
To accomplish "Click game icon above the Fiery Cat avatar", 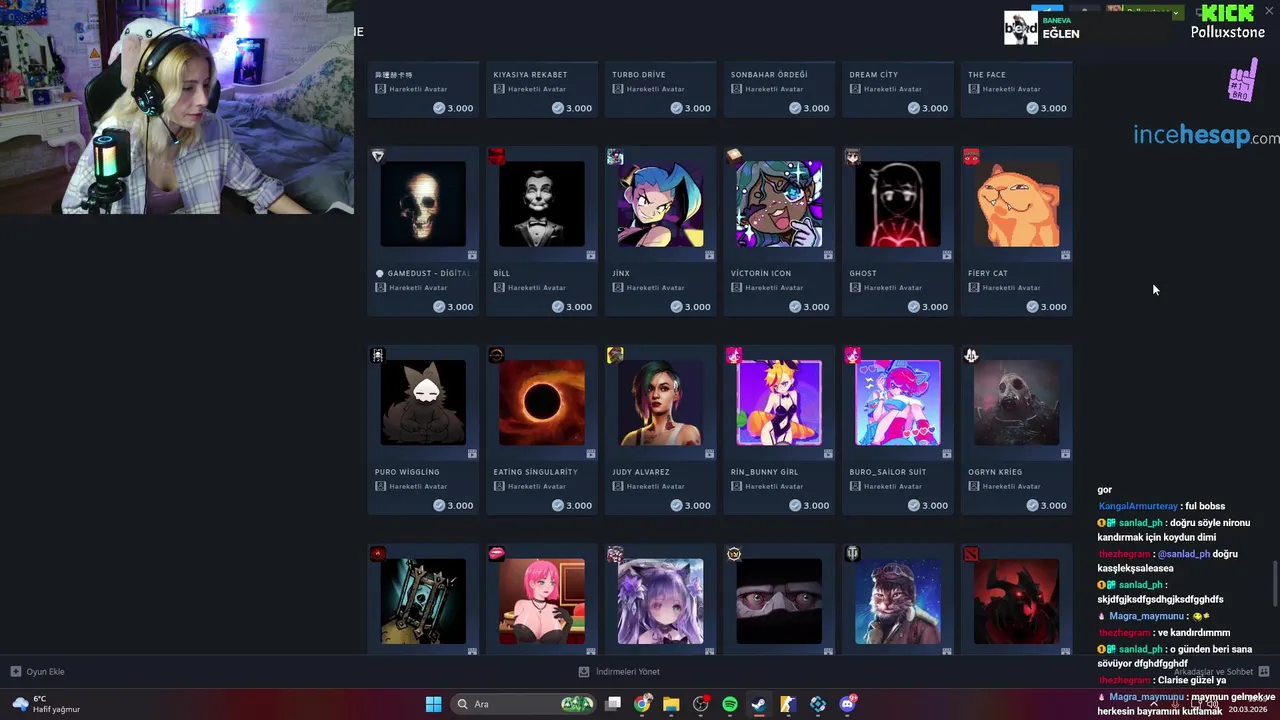I will click(x=971, y=156).
